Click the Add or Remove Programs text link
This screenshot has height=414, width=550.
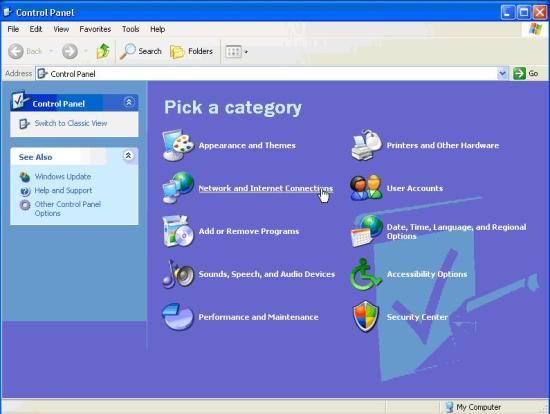[x=249, y=231]
